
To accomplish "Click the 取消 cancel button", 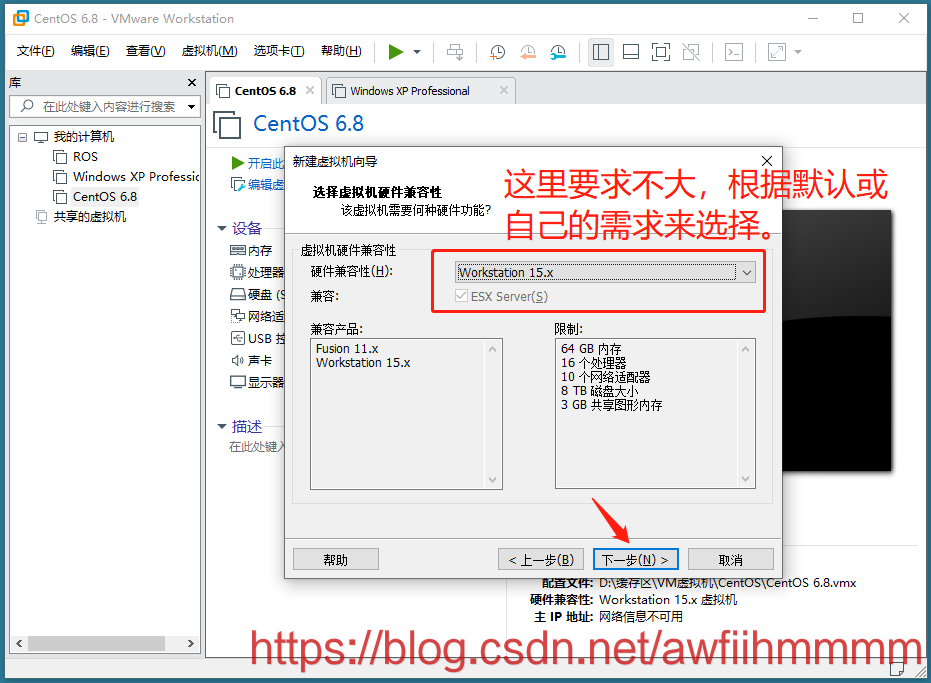I will click(x=730, y=559).
